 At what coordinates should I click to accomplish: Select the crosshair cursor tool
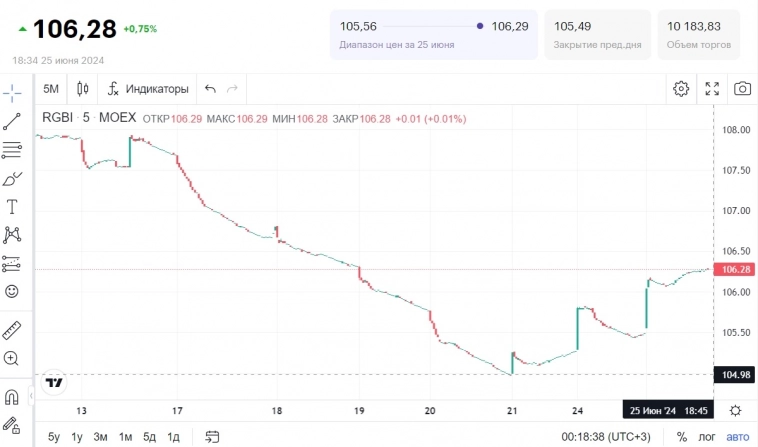[x=12, y=93]
